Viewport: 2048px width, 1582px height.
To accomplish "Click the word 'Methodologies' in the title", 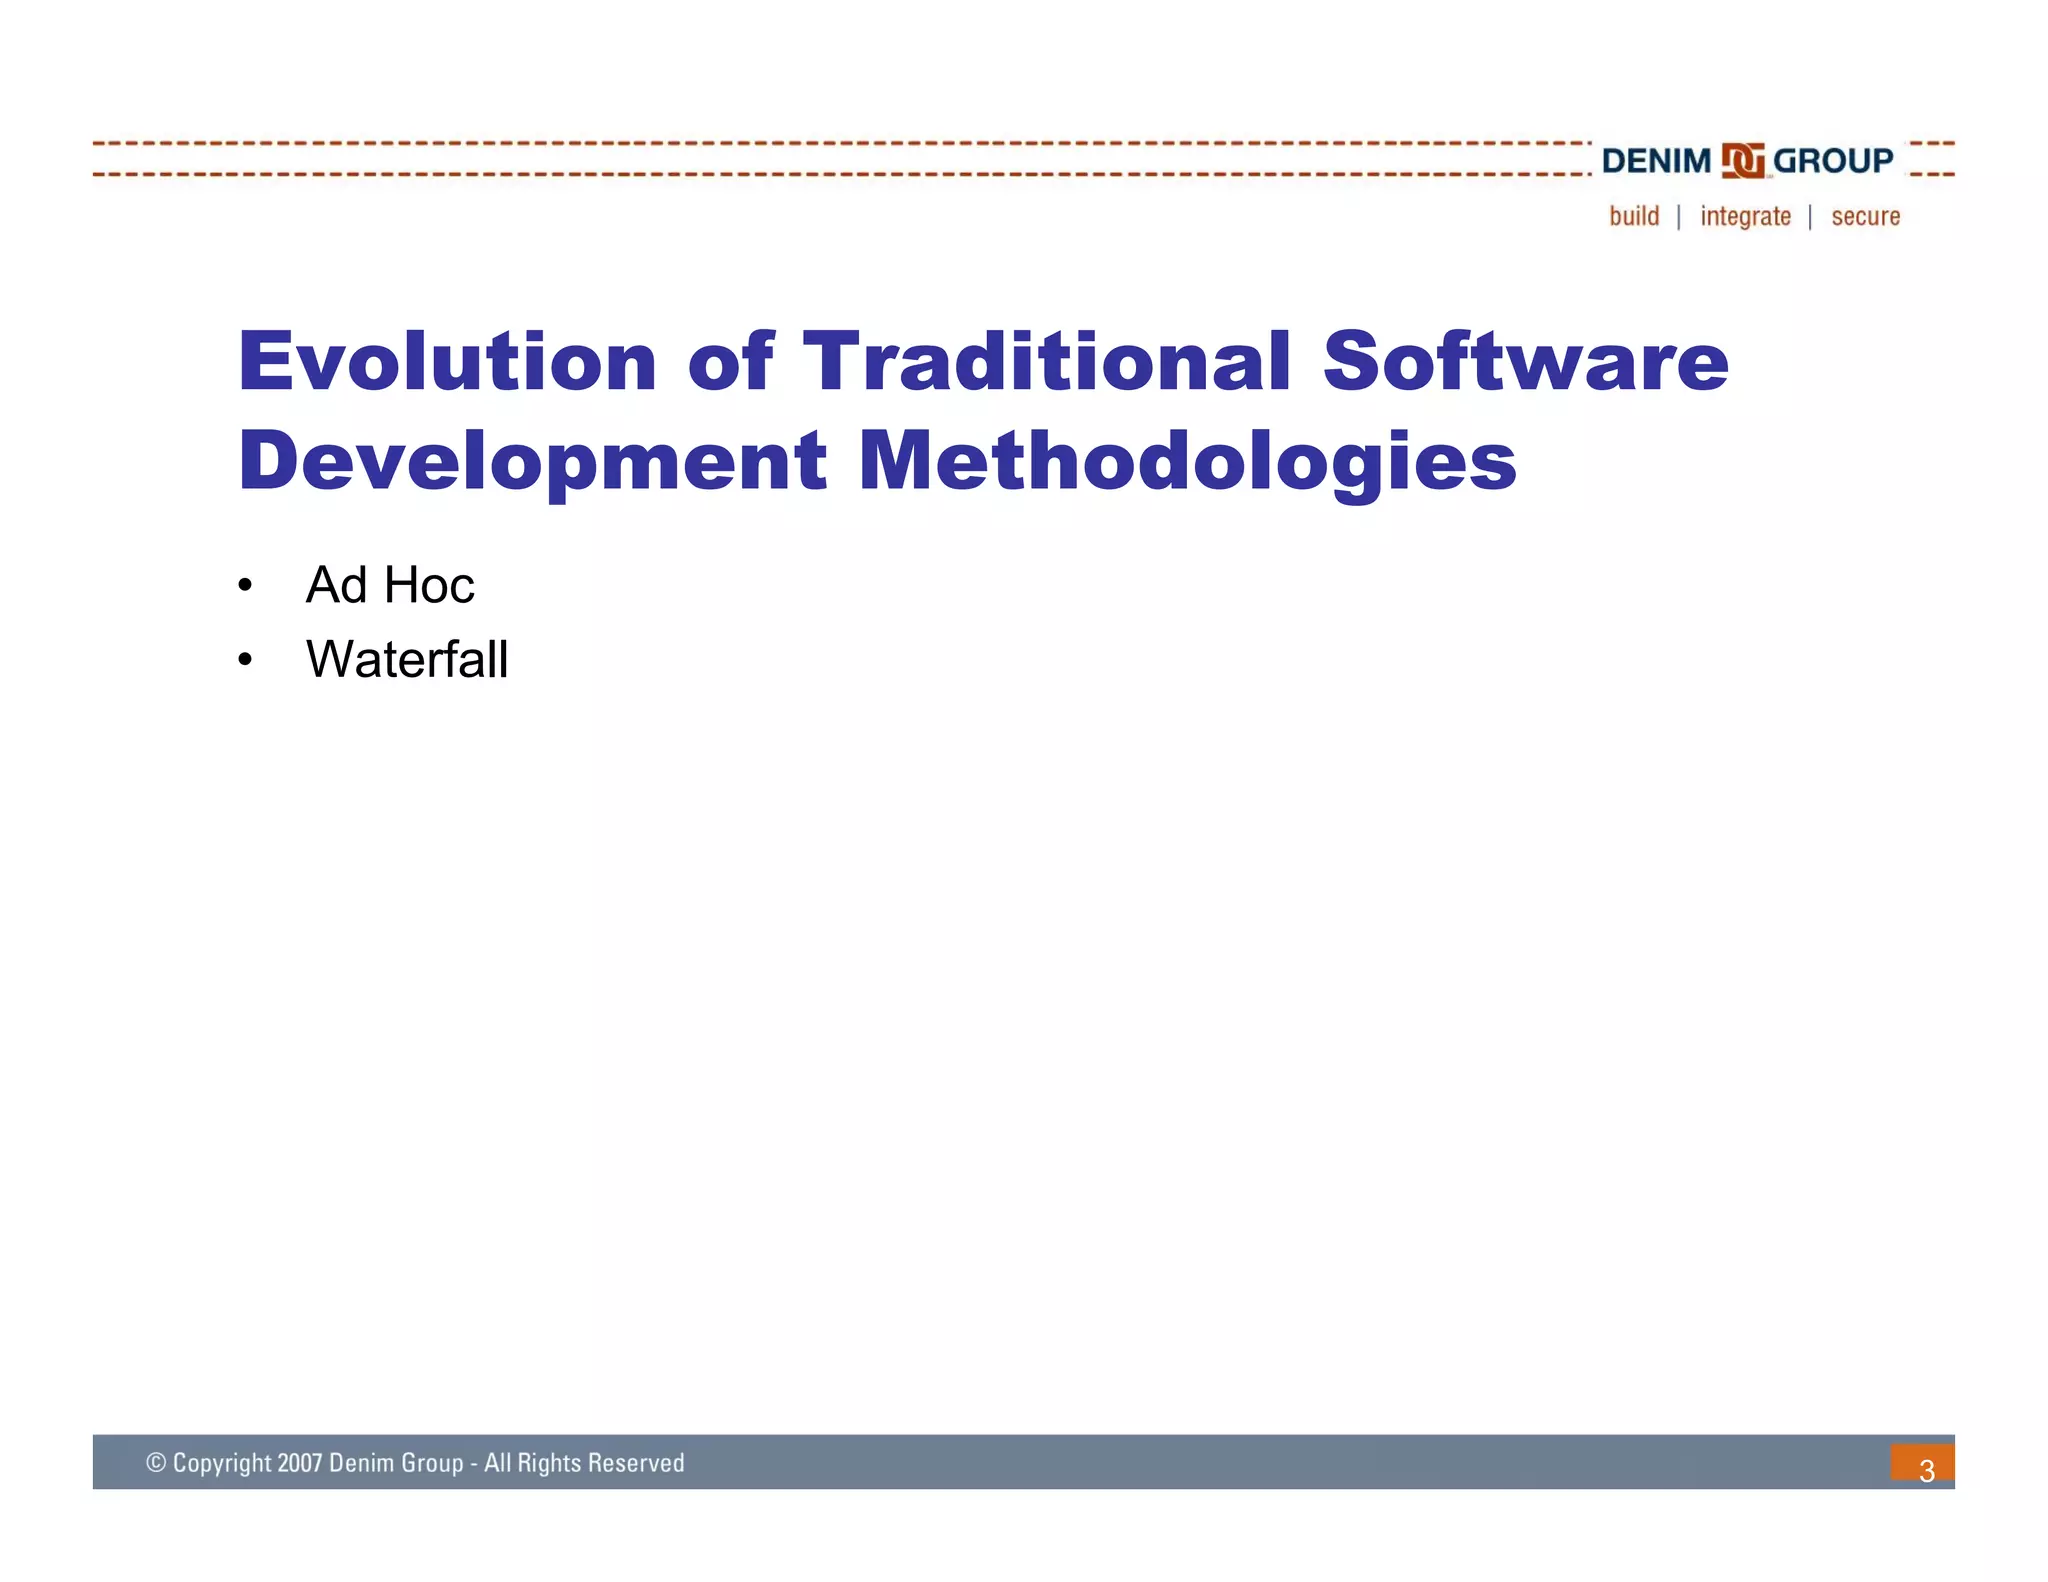I will coord(1187,462).
